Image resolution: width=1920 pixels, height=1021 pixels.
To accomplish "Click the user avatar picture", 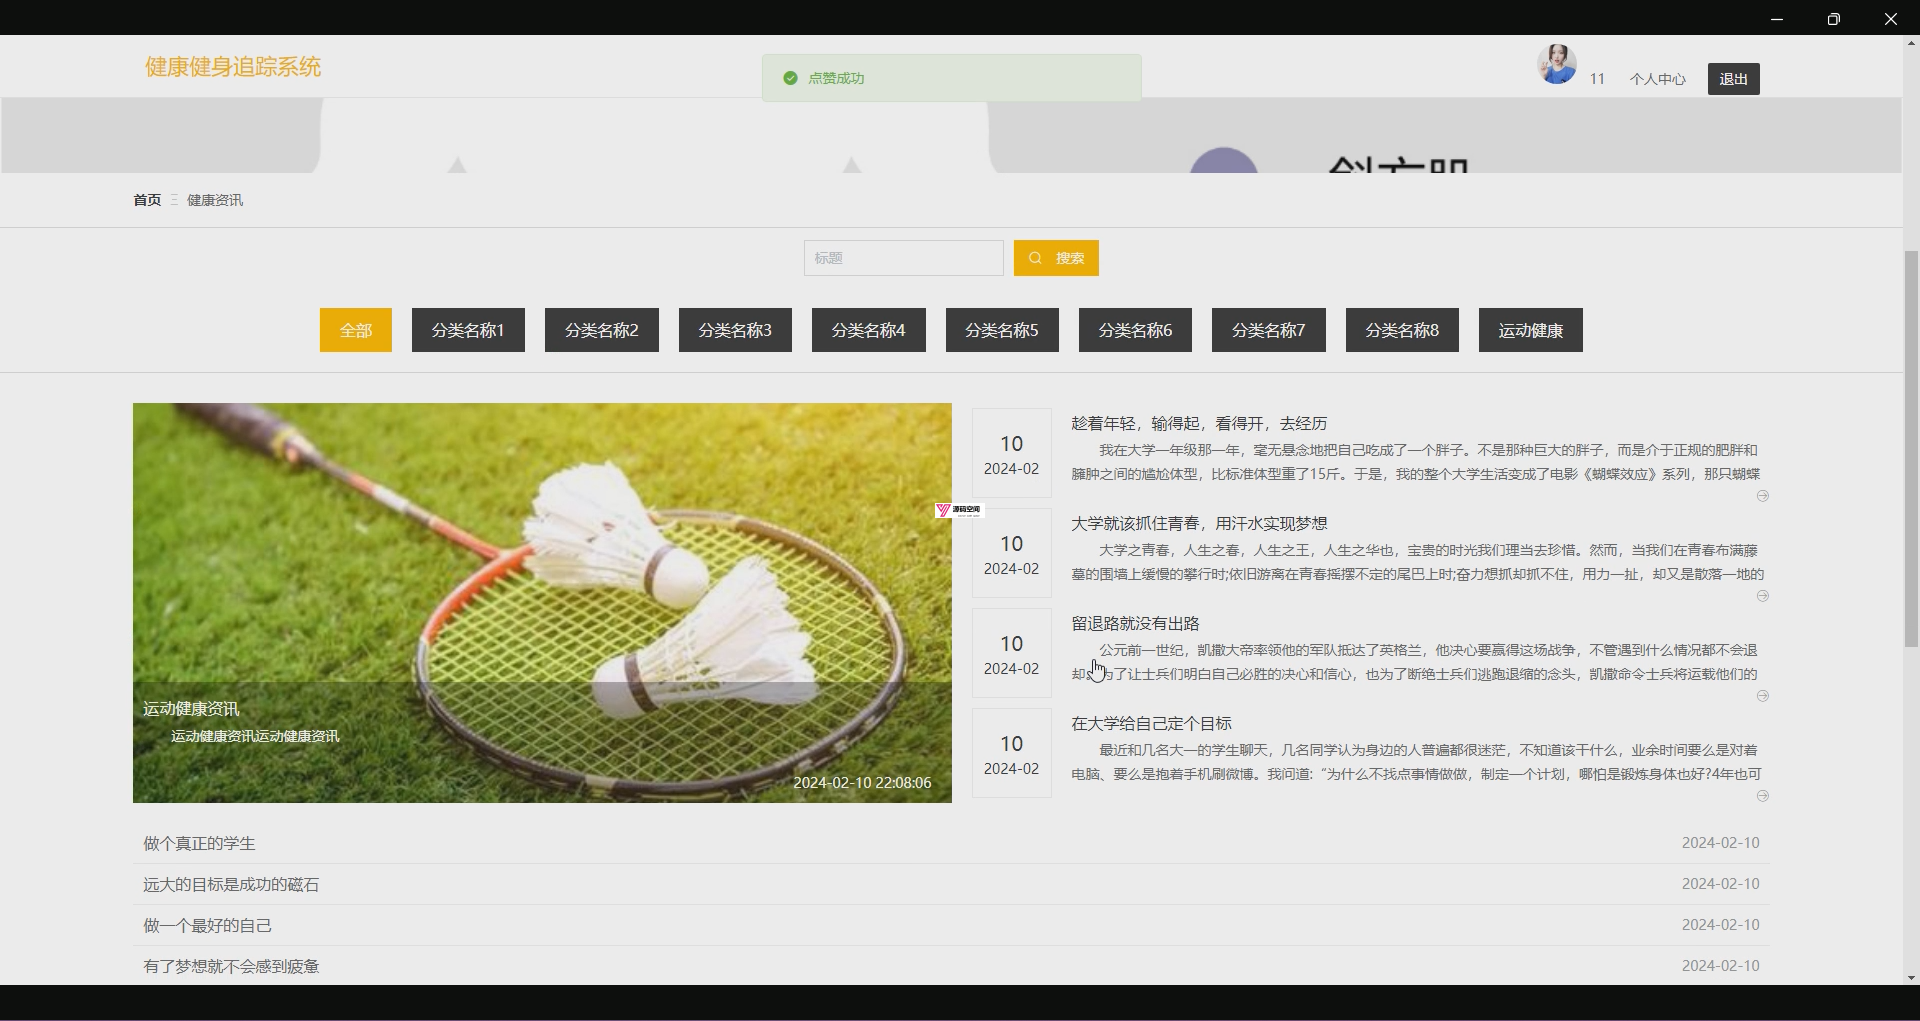I will point(1557,64).
